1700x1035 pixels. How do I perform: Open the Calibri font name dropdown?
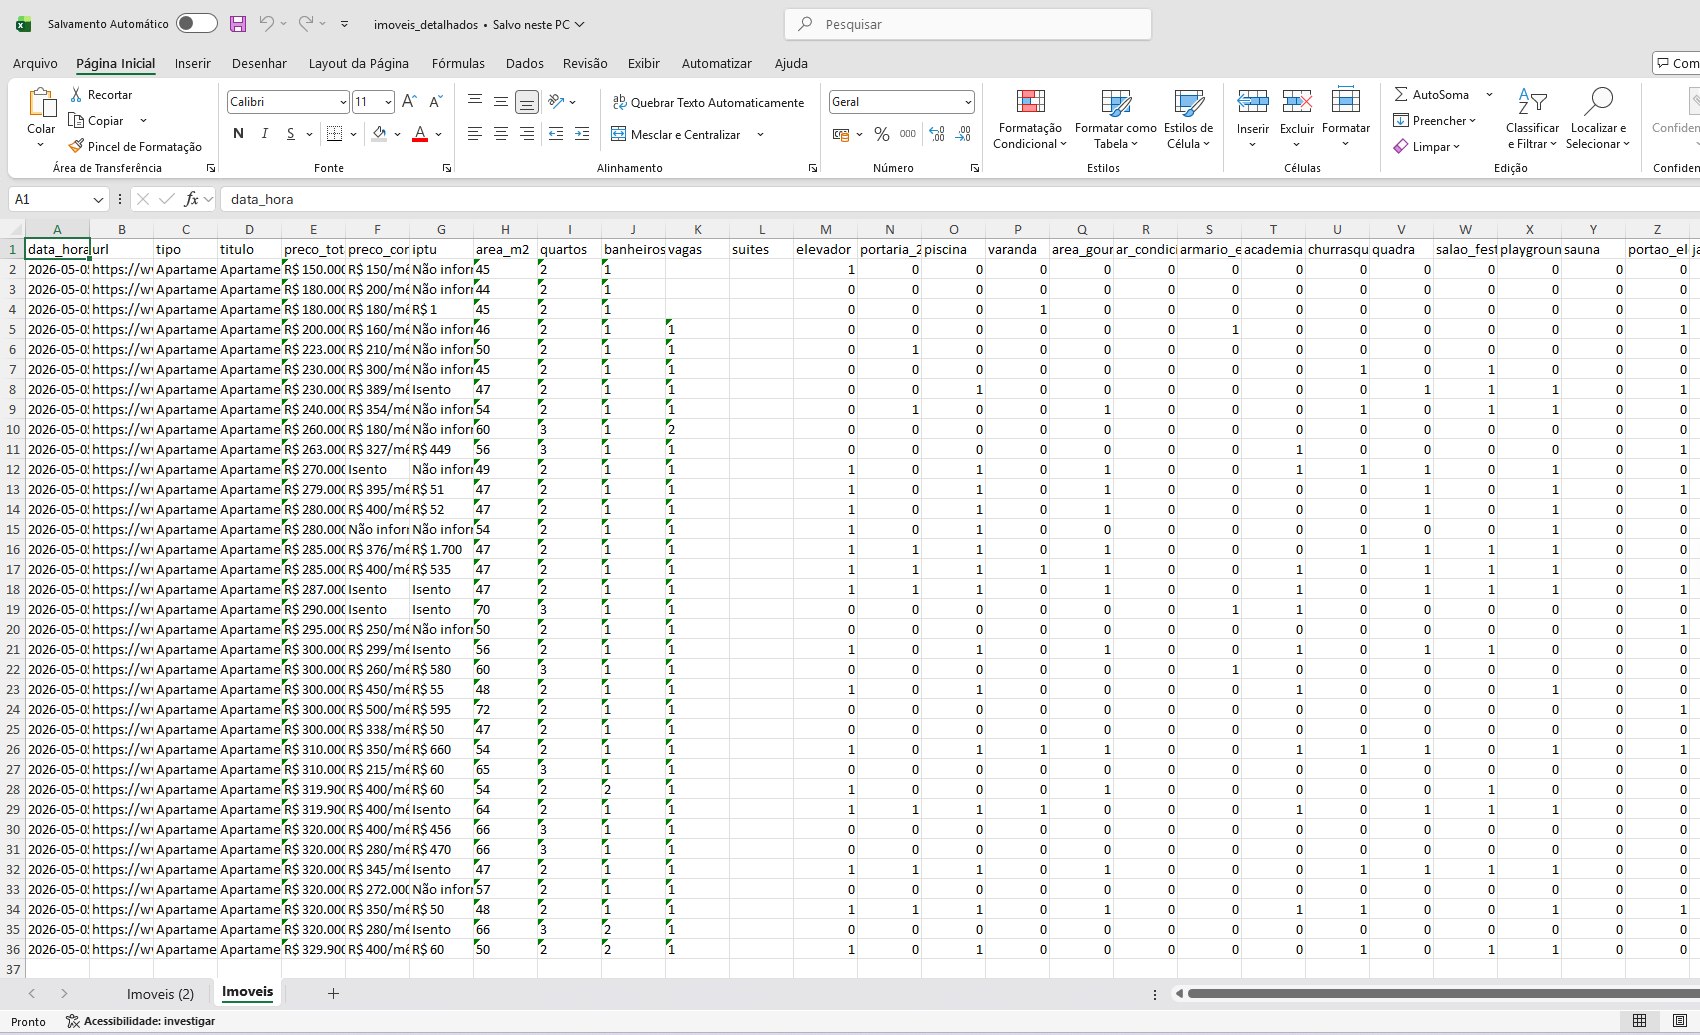[343, 102]
